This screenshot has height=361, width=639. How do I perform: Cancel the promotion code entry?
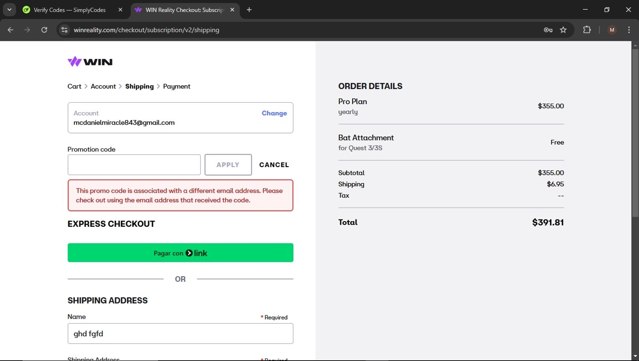pyautogui.click(x=274, y=165)
